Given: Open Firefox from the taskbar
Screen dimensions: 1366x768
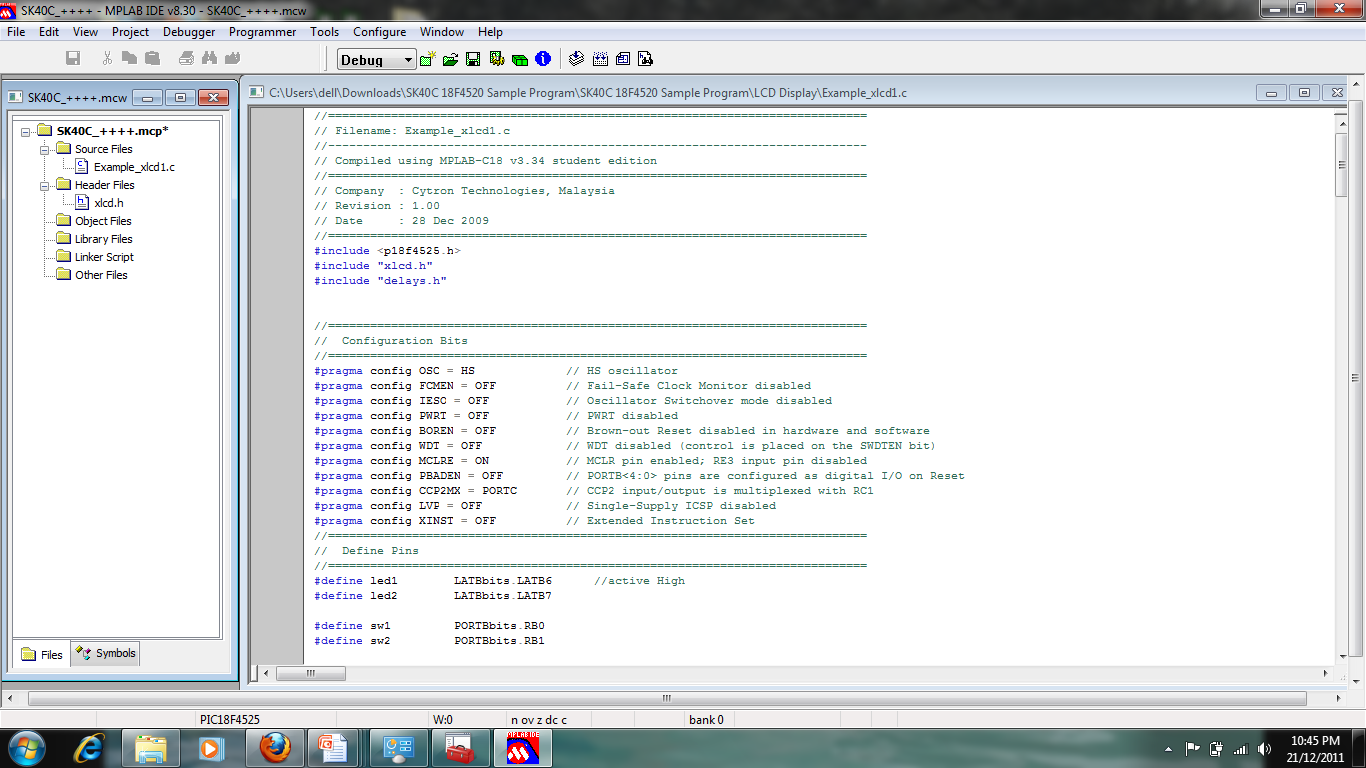Looking at the screenshot, I should point(274,748).
